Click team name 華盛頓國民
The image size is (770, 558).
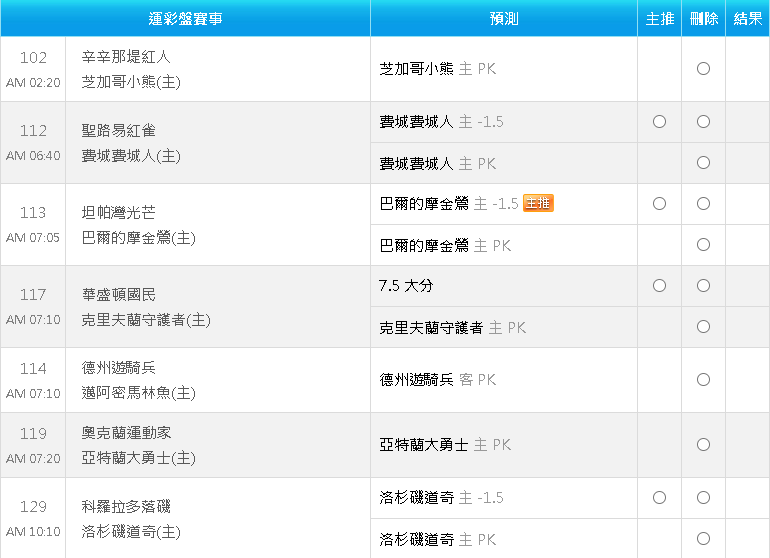118,295
